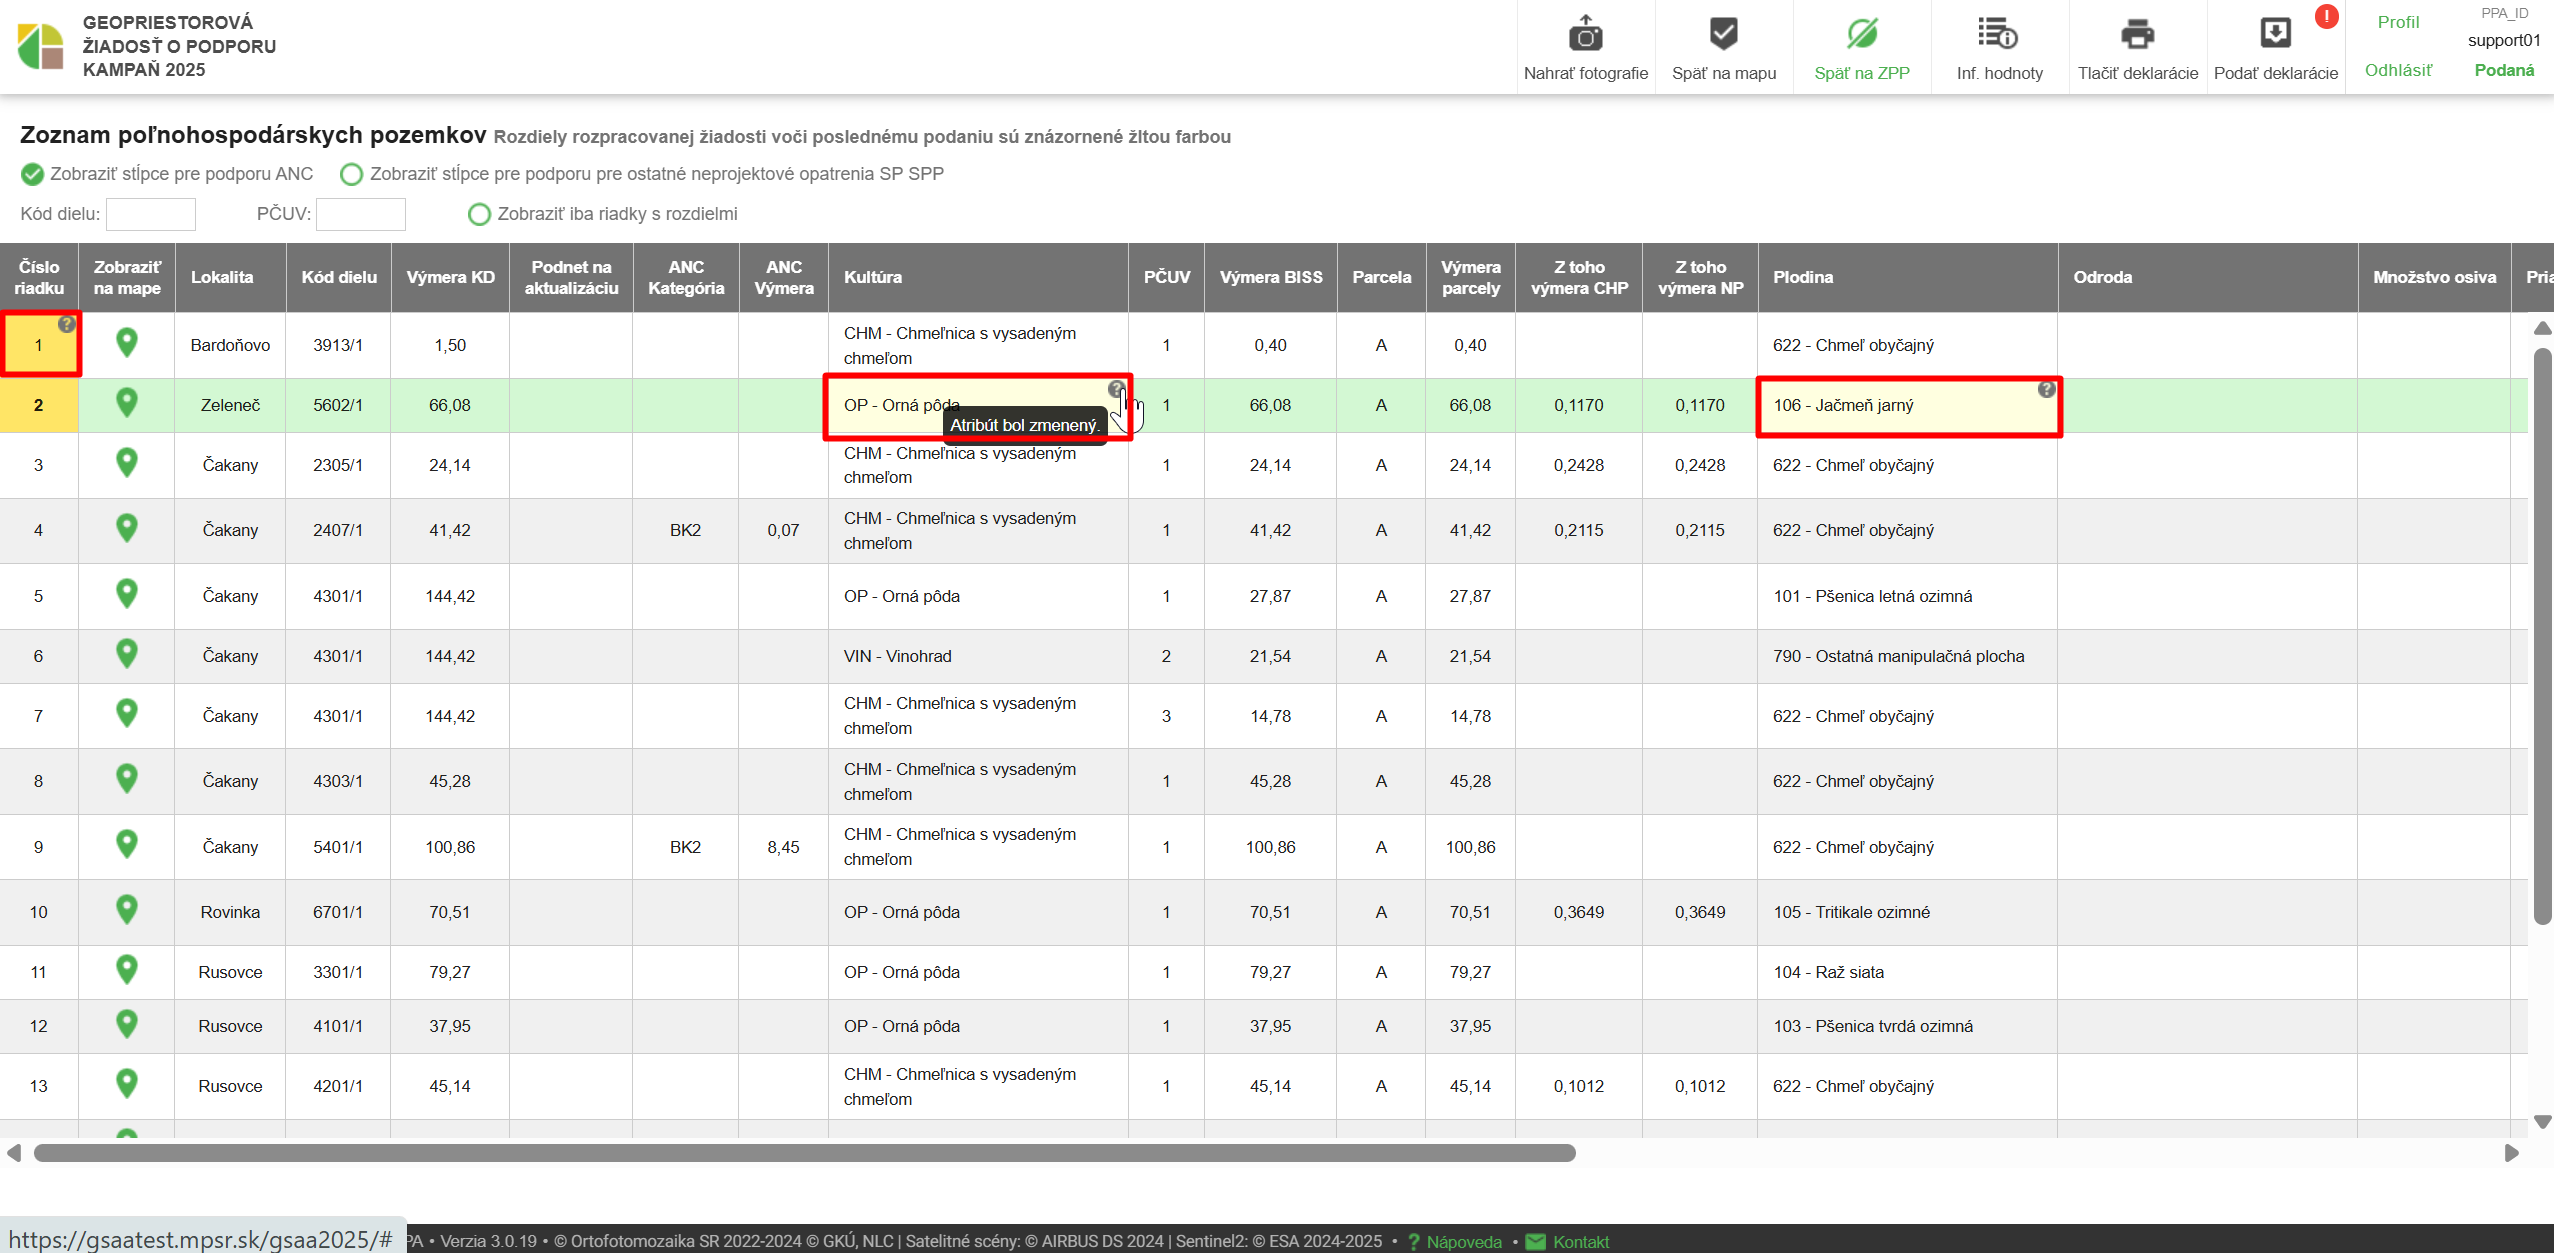Click the Kód dielu input field
Screen dimensions: 2554x1253
[151, 214]
